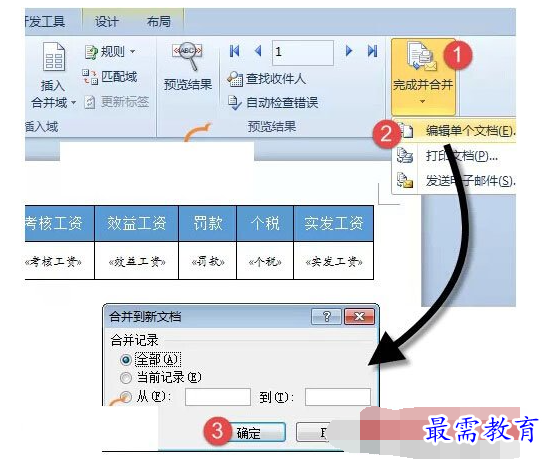Screen dimensions: 547x461
Task: Click 自动检查错误 auto check errors
Action: 273,103
